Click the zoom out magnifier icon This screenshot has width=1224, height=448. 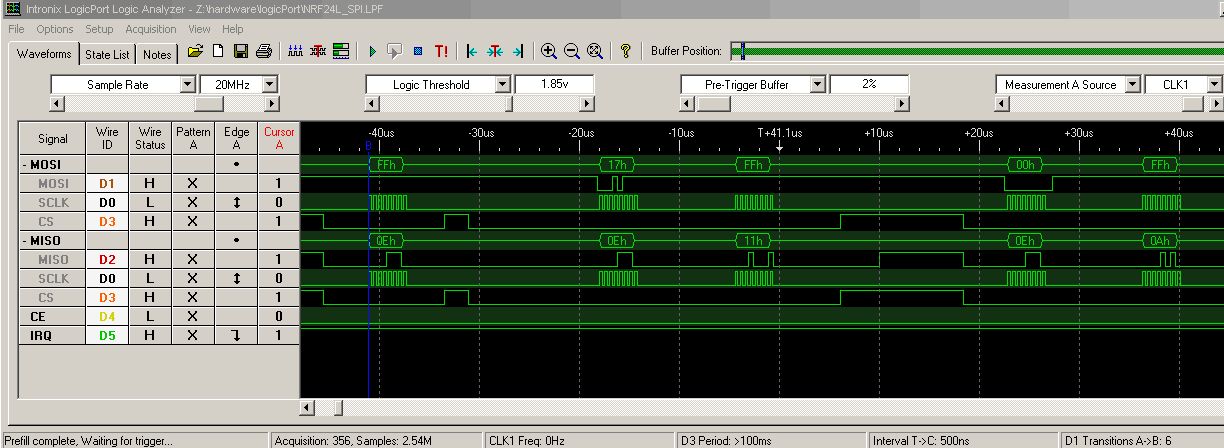pyautogui.click(x=572, y=51)
